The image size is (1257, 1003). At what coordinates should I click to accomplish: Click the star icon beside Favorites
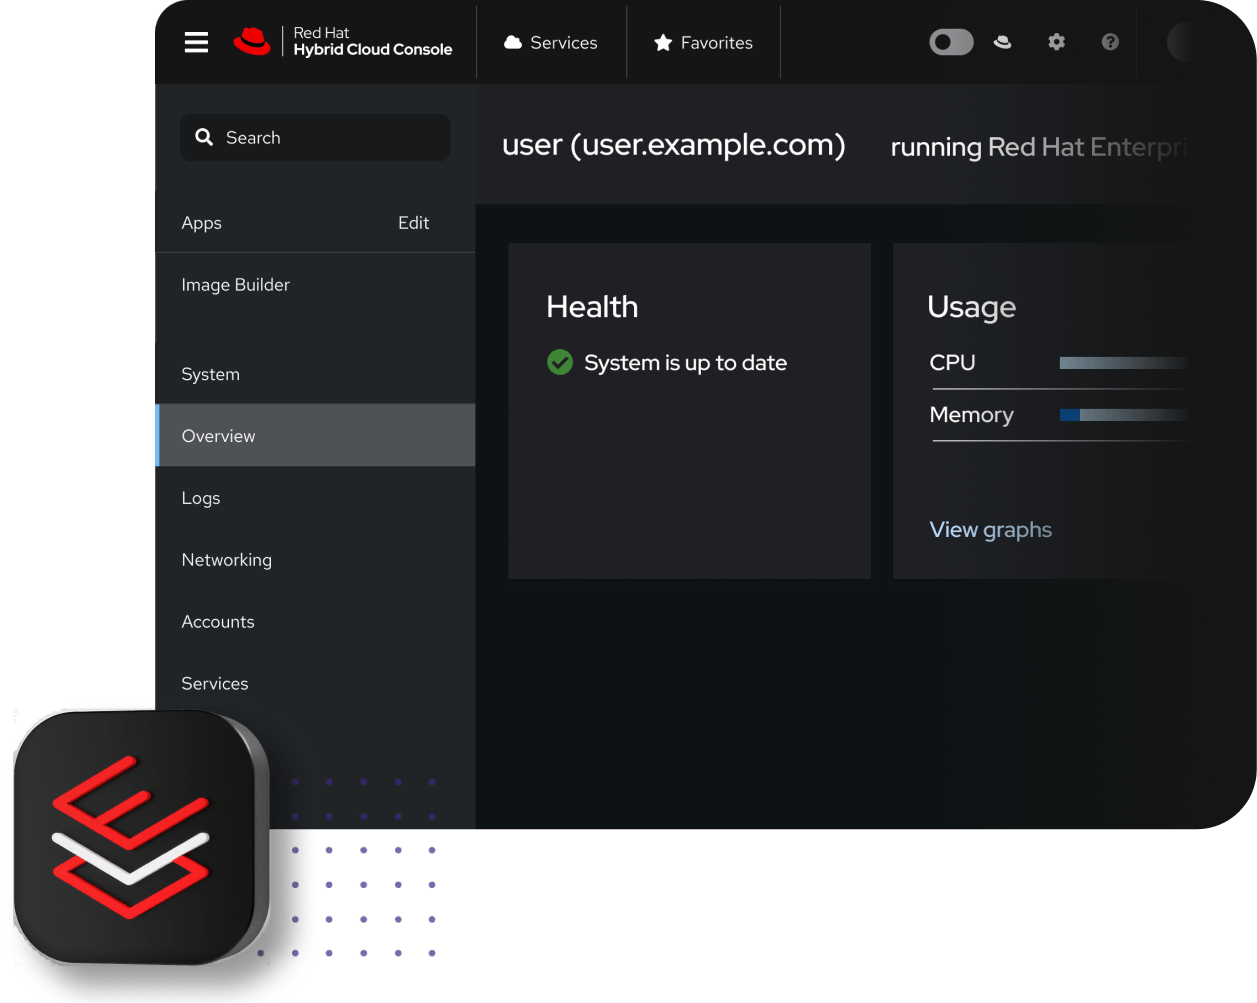[662, 42]
